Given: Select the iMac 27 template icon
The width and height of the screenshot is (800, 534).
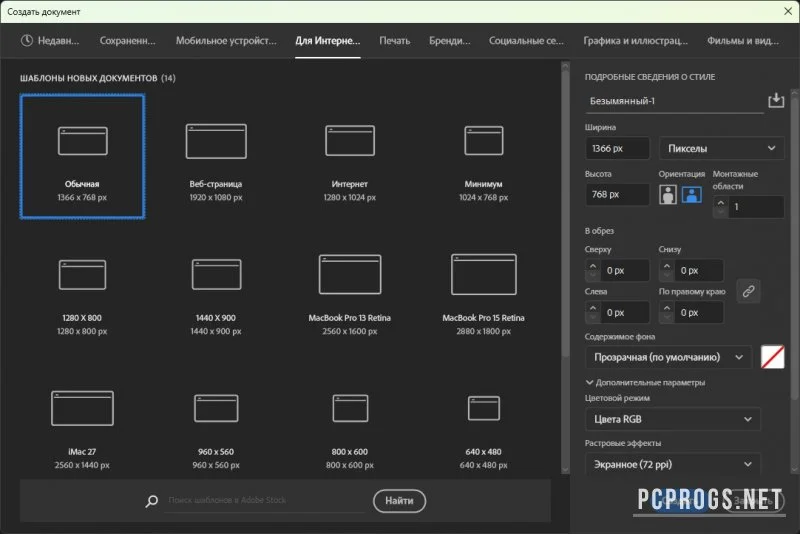Looking at the screenshot, I should coord(82,408).
